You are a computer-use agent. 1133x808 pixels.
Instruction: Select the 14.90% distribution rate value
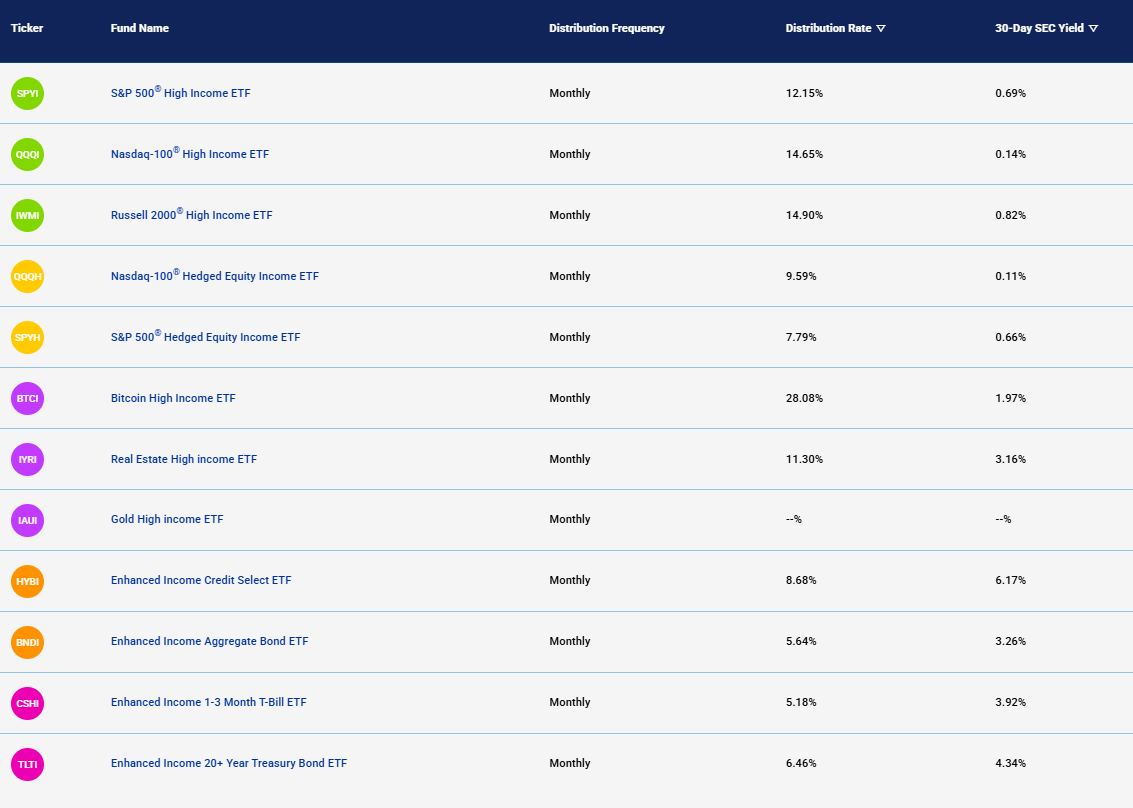pos(804,215)
